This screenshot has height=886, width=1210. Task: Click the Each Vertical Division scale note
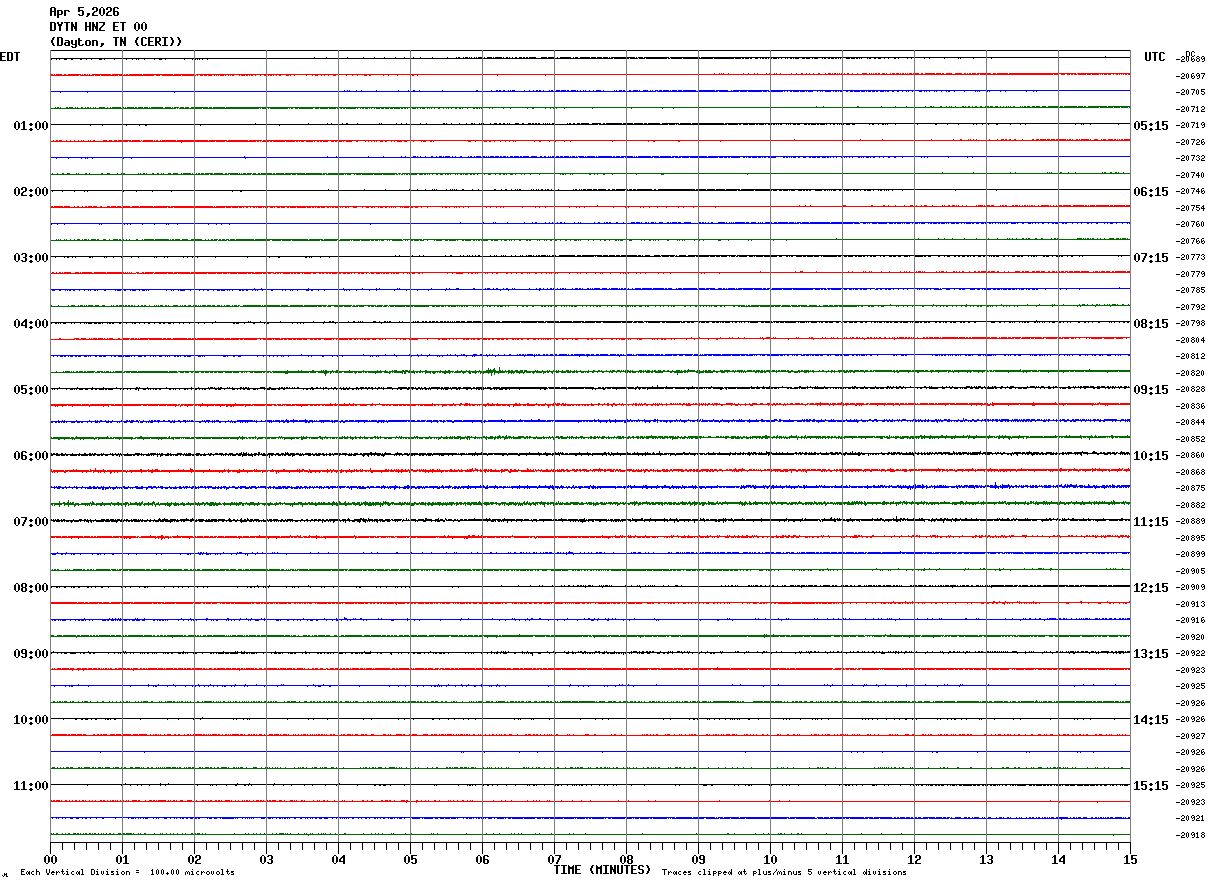tap(127, 872)
